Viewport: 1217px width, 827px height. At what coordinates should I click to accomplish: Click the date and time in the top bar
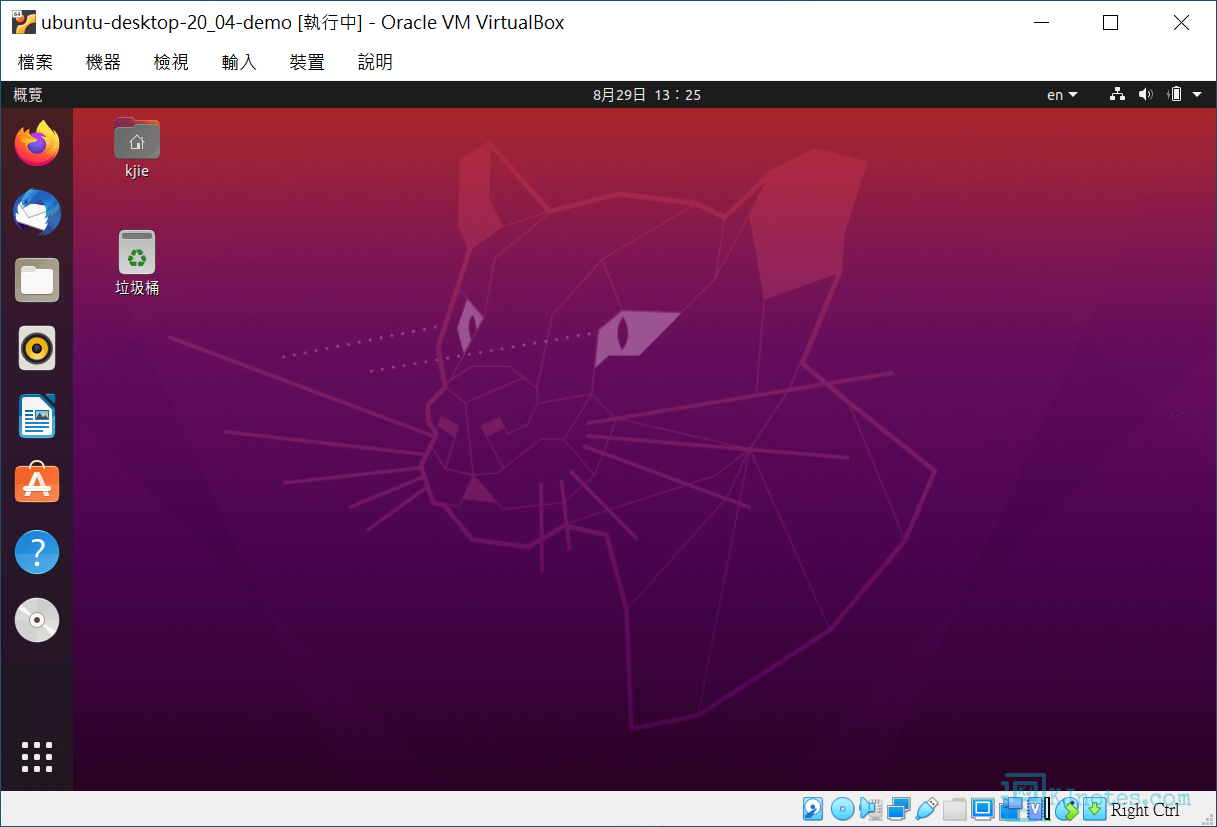(x=646, y=95)
